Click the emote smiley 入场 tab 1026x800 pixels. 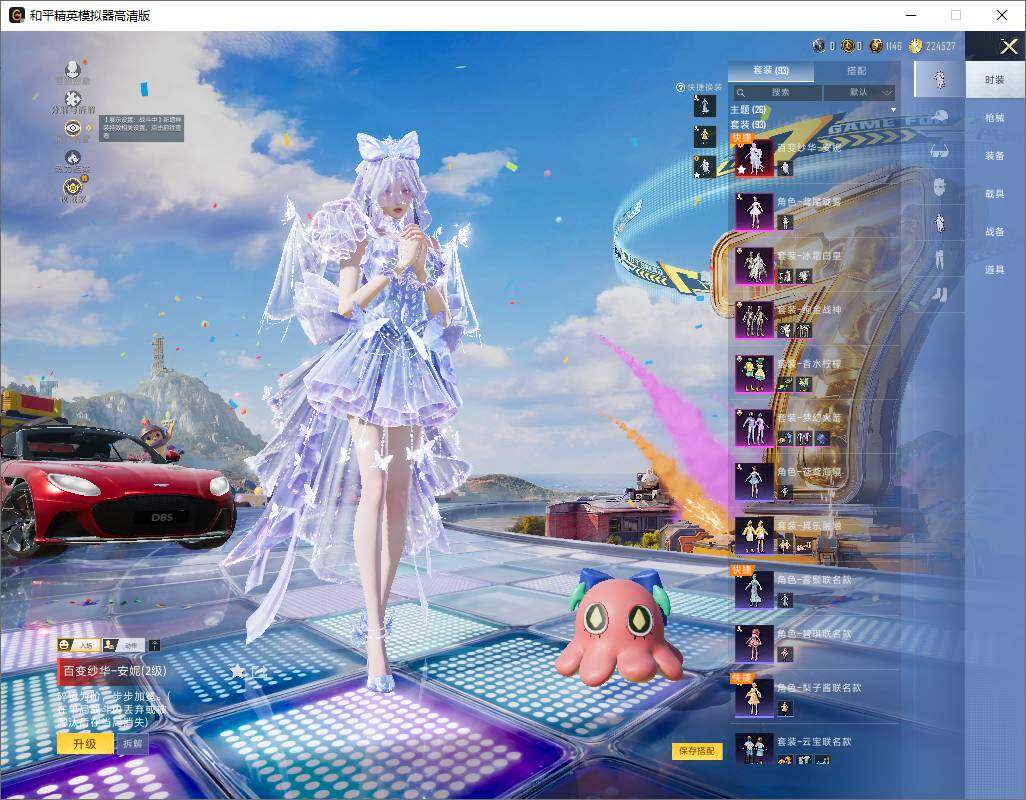tap(79, 645)
